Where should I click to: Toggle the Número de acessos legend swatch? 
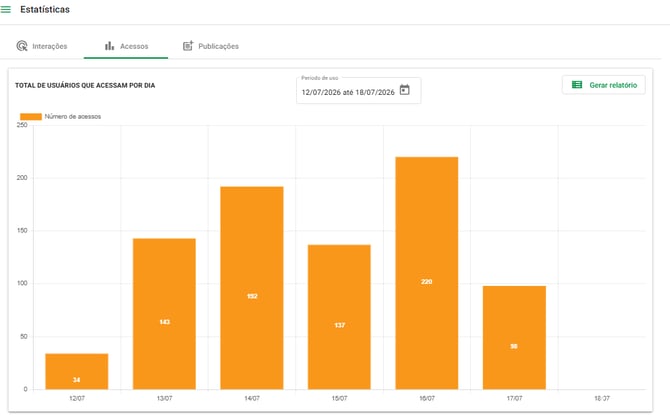31,116
